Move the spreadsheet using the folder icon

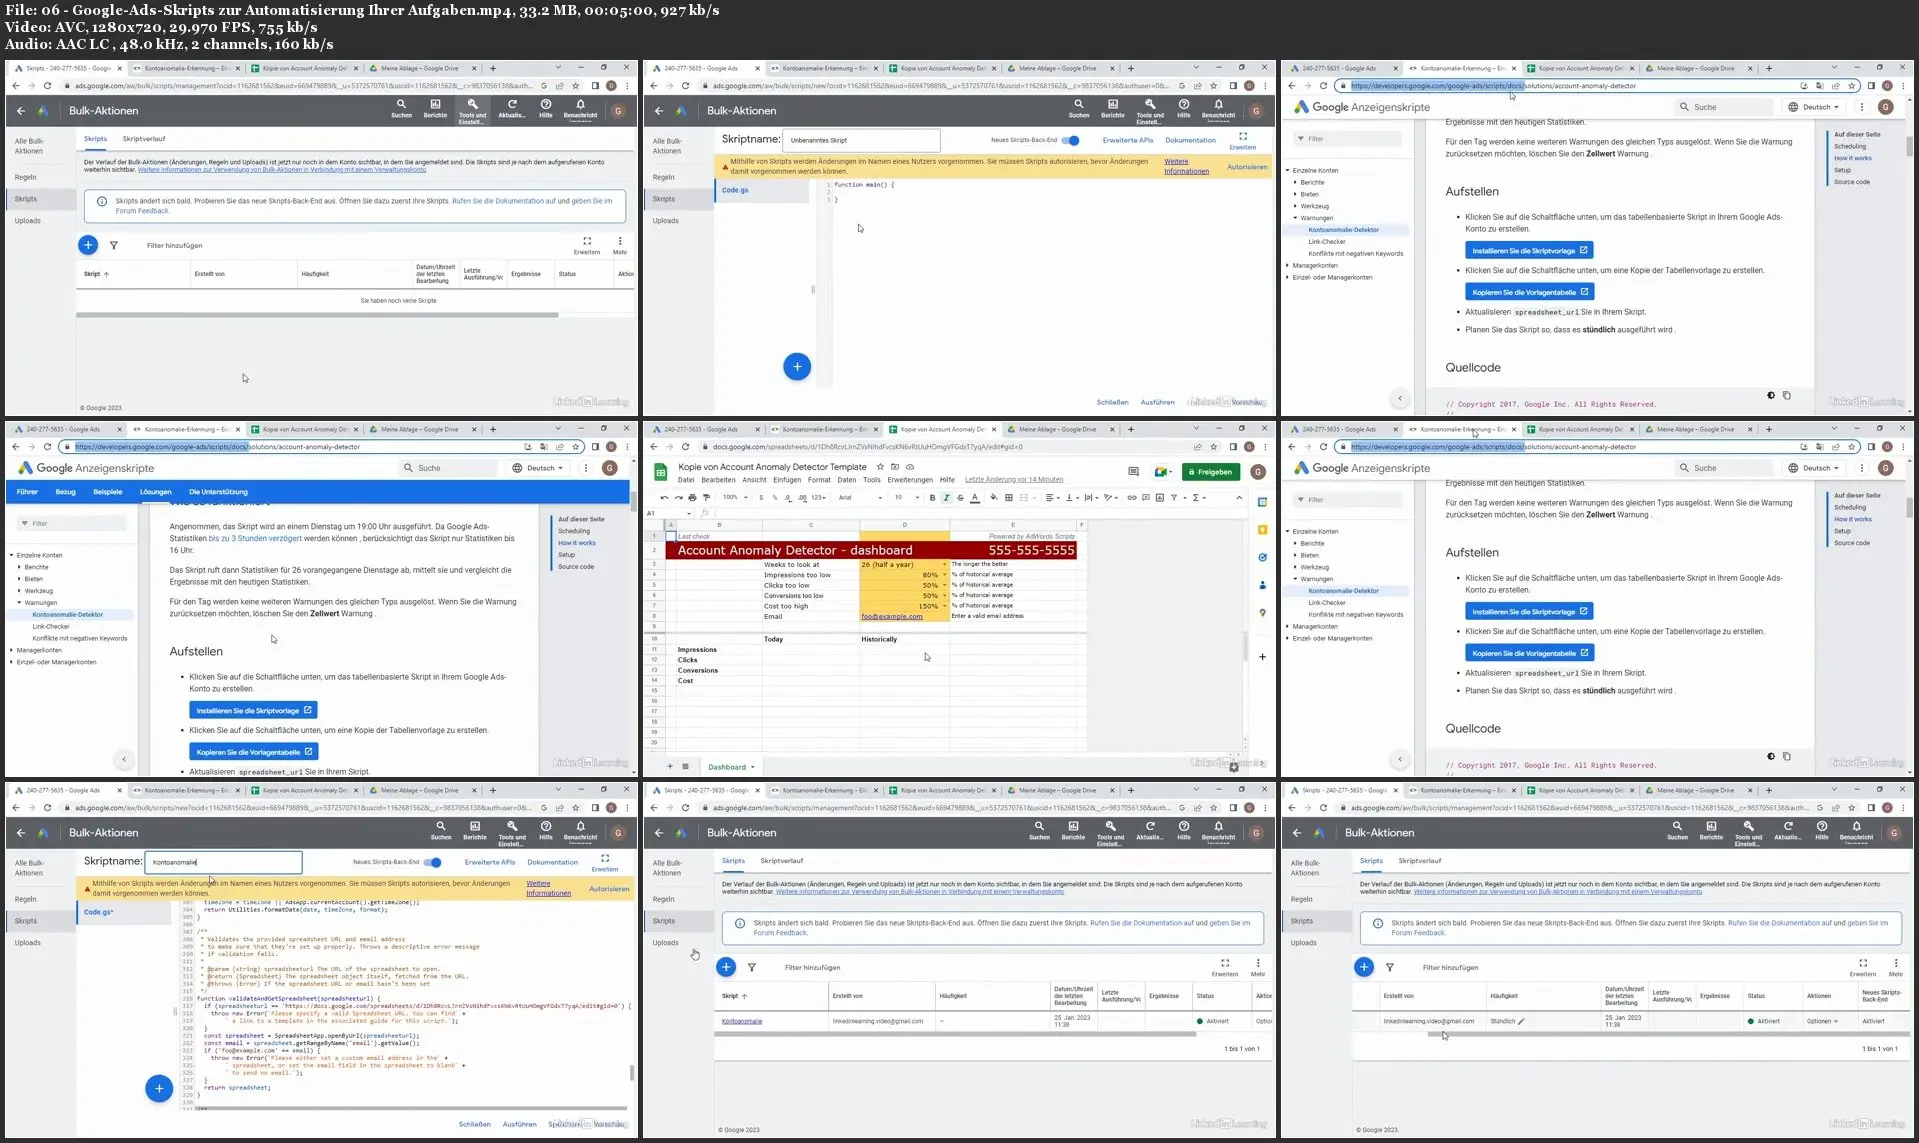[x=895, y=467]
